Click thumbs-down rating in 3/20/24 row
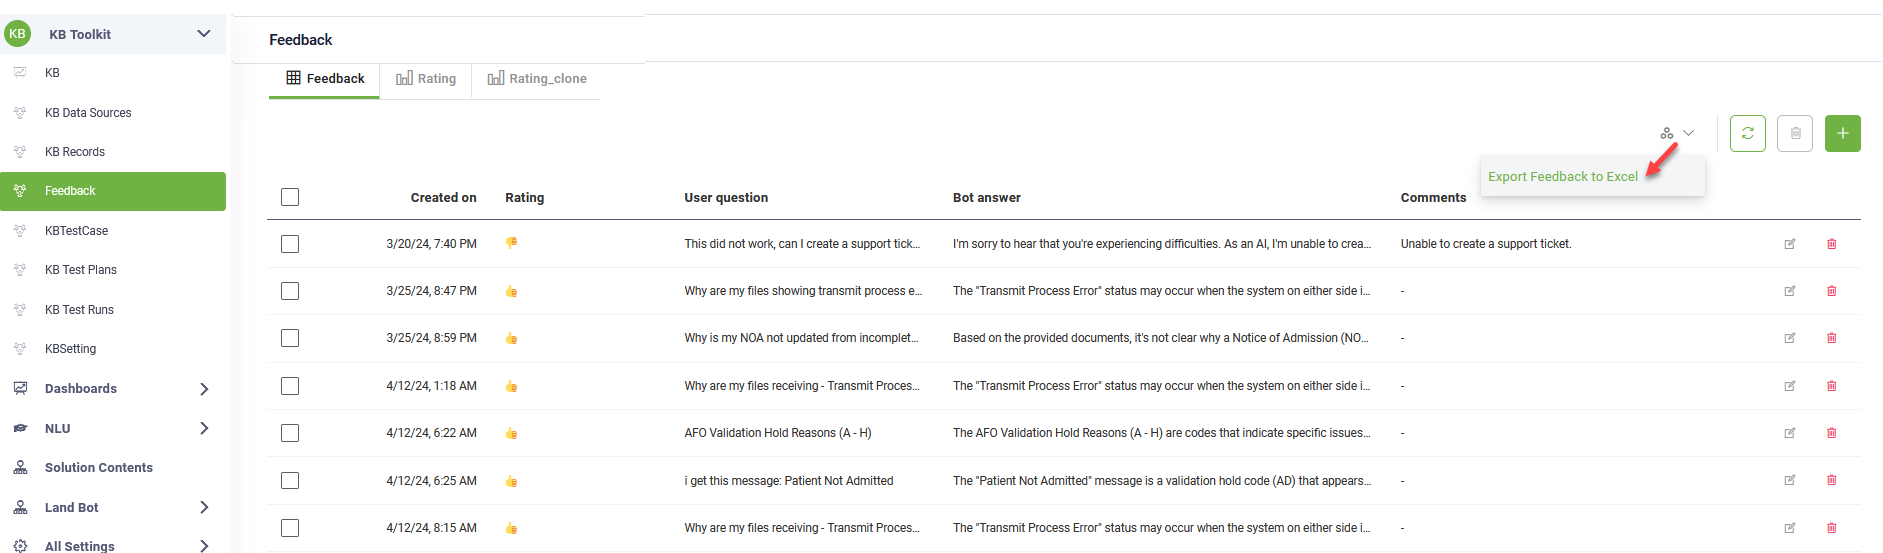Image resolution: width=1883 pixels, height=553 pixels. 511,243
